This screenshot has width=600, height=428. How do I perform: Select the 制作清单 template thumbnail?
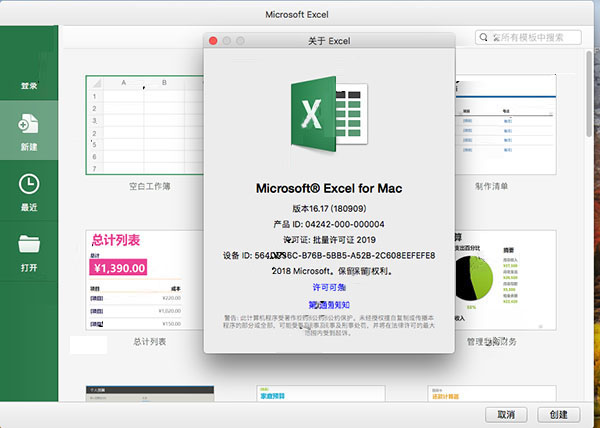tap(505, 125)
